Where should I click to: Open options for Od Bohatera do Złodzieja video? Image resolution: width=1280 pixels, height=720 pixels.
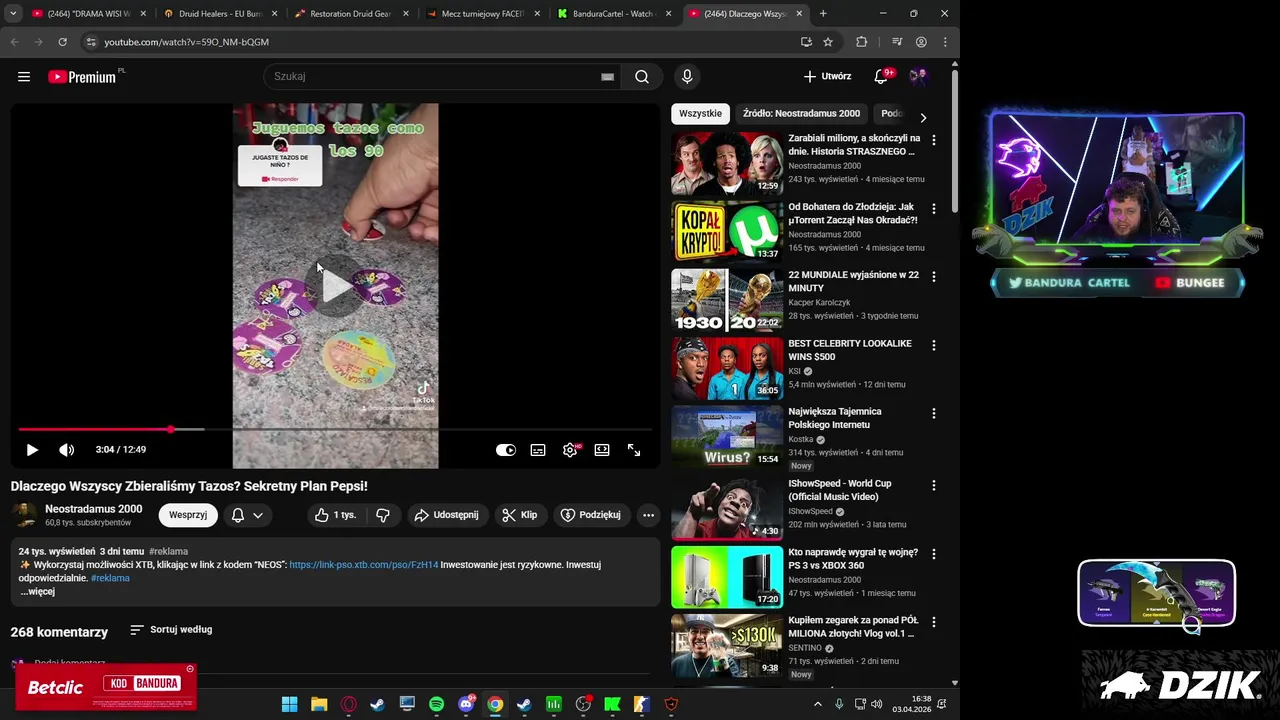click(934, 209)
